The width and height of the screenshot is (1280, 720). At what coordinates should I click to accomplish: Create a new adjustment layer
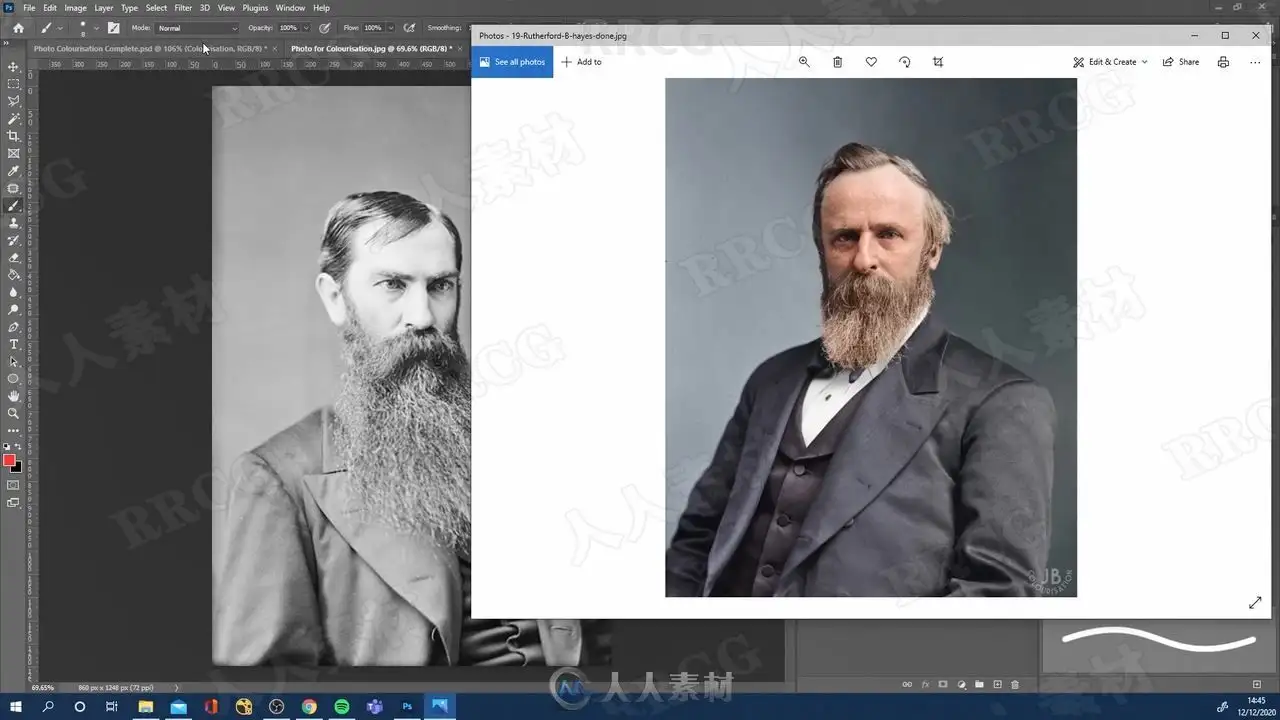(961, 685)
